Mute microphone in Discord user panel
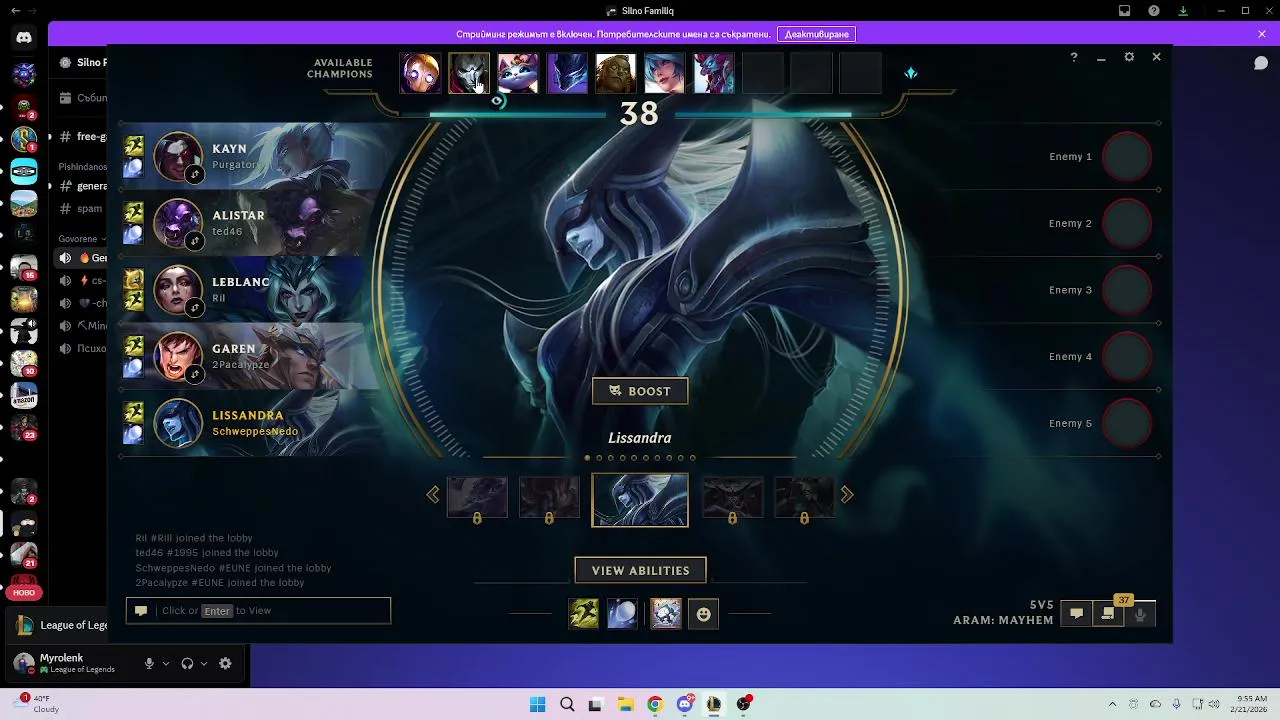 149,663
